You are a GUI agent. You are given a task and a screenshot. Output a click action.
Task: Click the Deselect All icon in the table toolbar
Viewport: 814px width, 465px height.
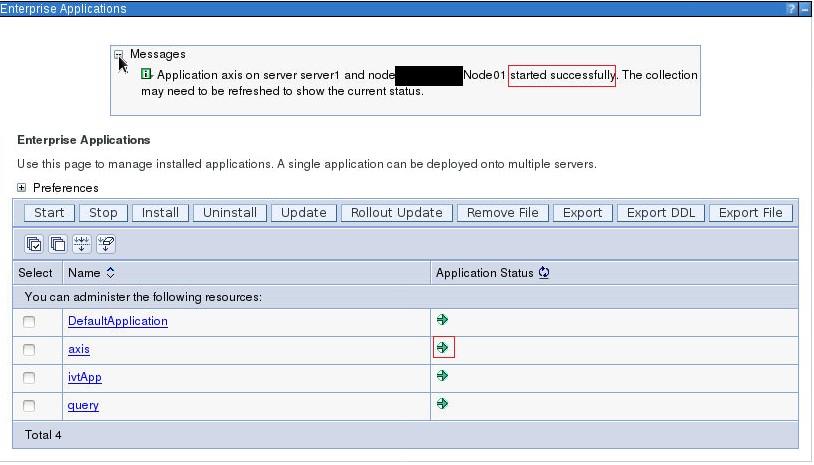click(58, 243)
